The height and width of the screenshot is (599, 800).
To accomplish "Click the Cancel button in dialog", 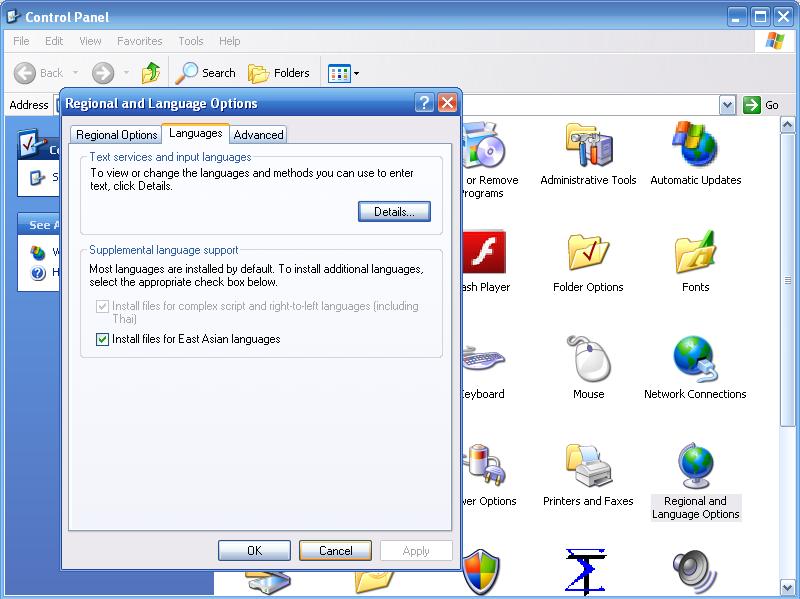I will (x=335, y=551).
